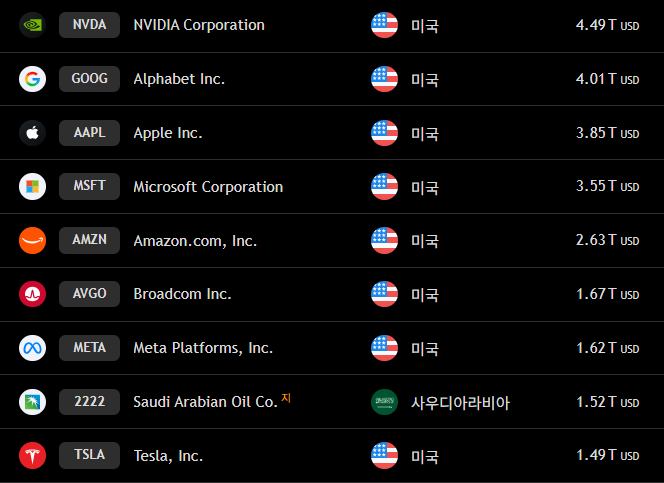Screen dimensions: 664x483
Task: Click the US flag in Tesla row
Action: [x=385, y=456]
